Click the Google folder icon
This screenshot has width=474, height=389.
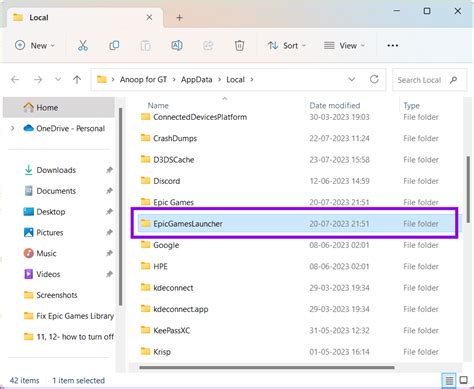coord(145,245)
